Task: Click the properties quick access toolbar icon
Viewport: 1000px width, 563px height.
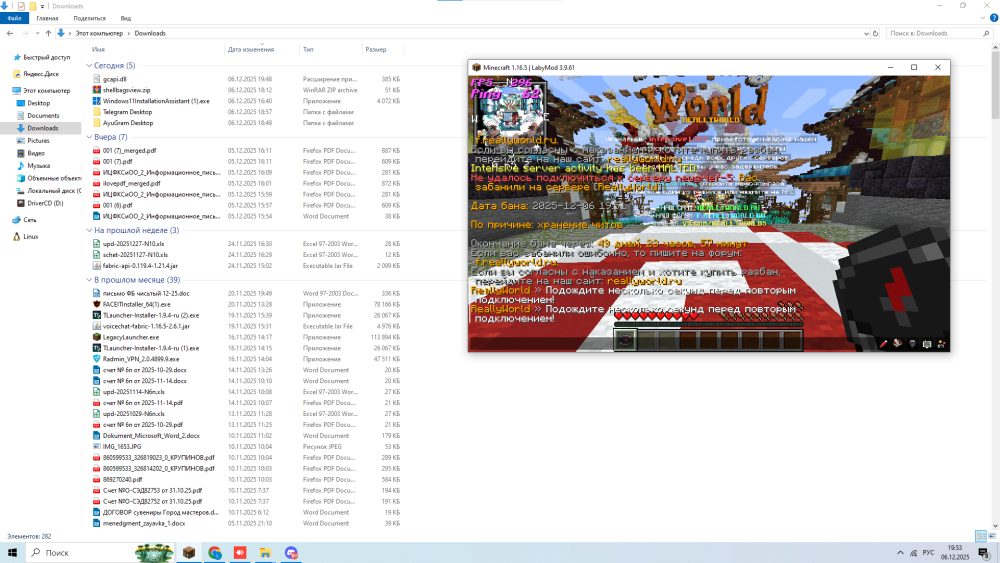Action: tap(21, 6)
